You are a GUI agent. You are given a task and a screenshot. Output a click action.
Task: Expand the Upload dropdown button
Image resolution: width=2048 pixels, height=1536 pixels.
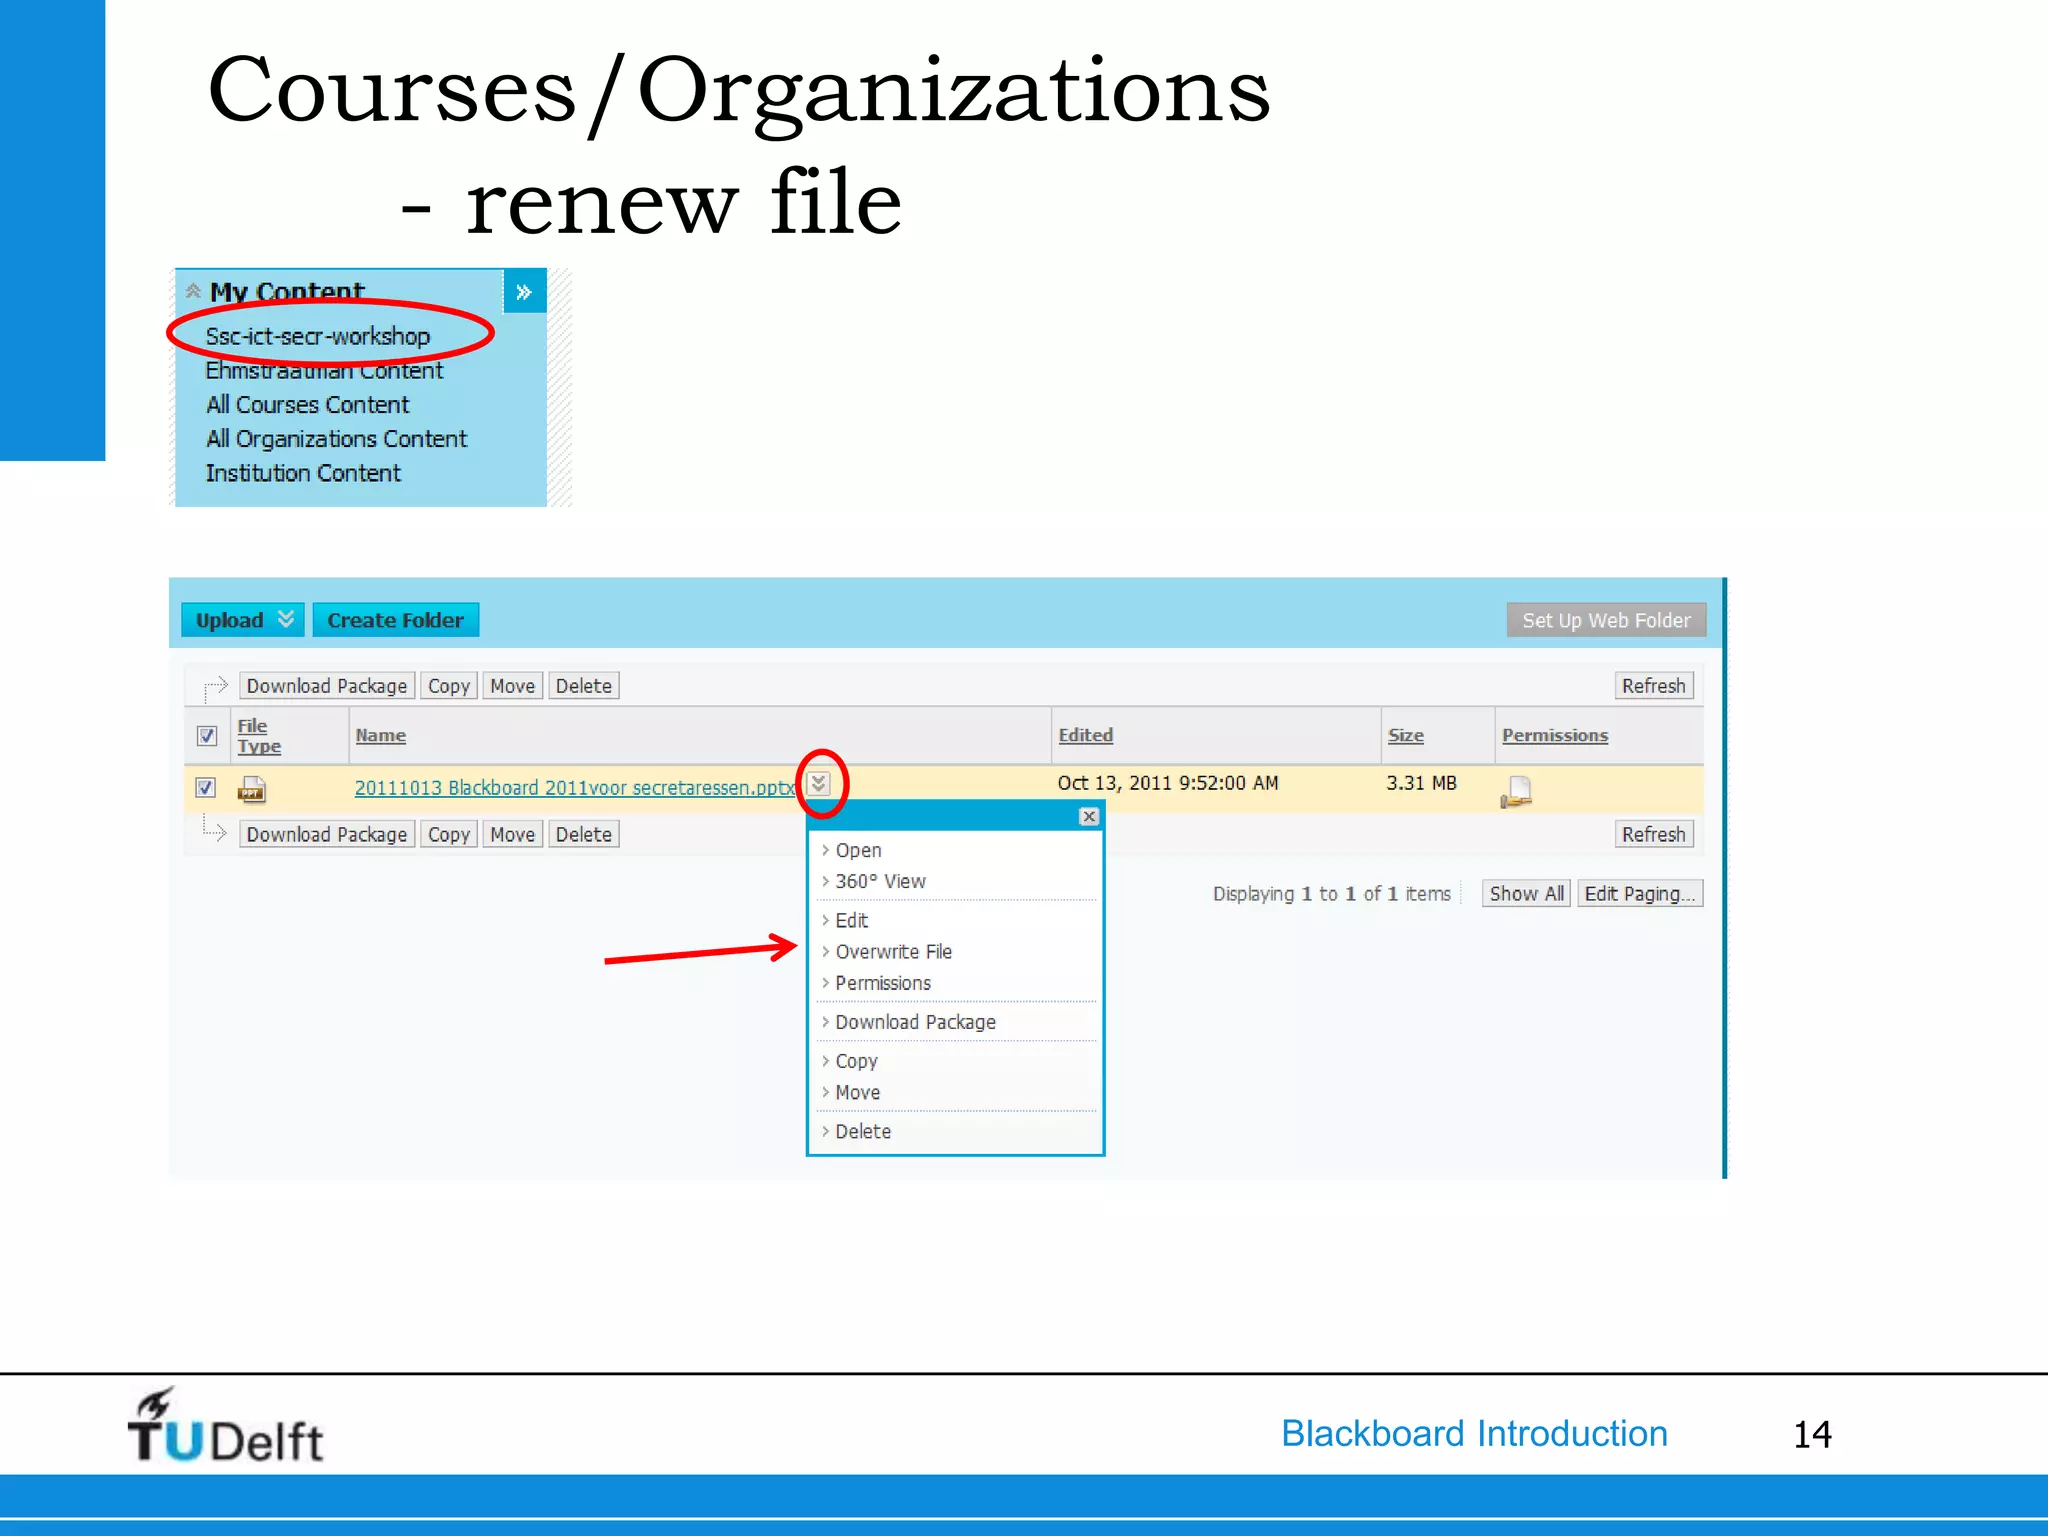coord(243,620)
